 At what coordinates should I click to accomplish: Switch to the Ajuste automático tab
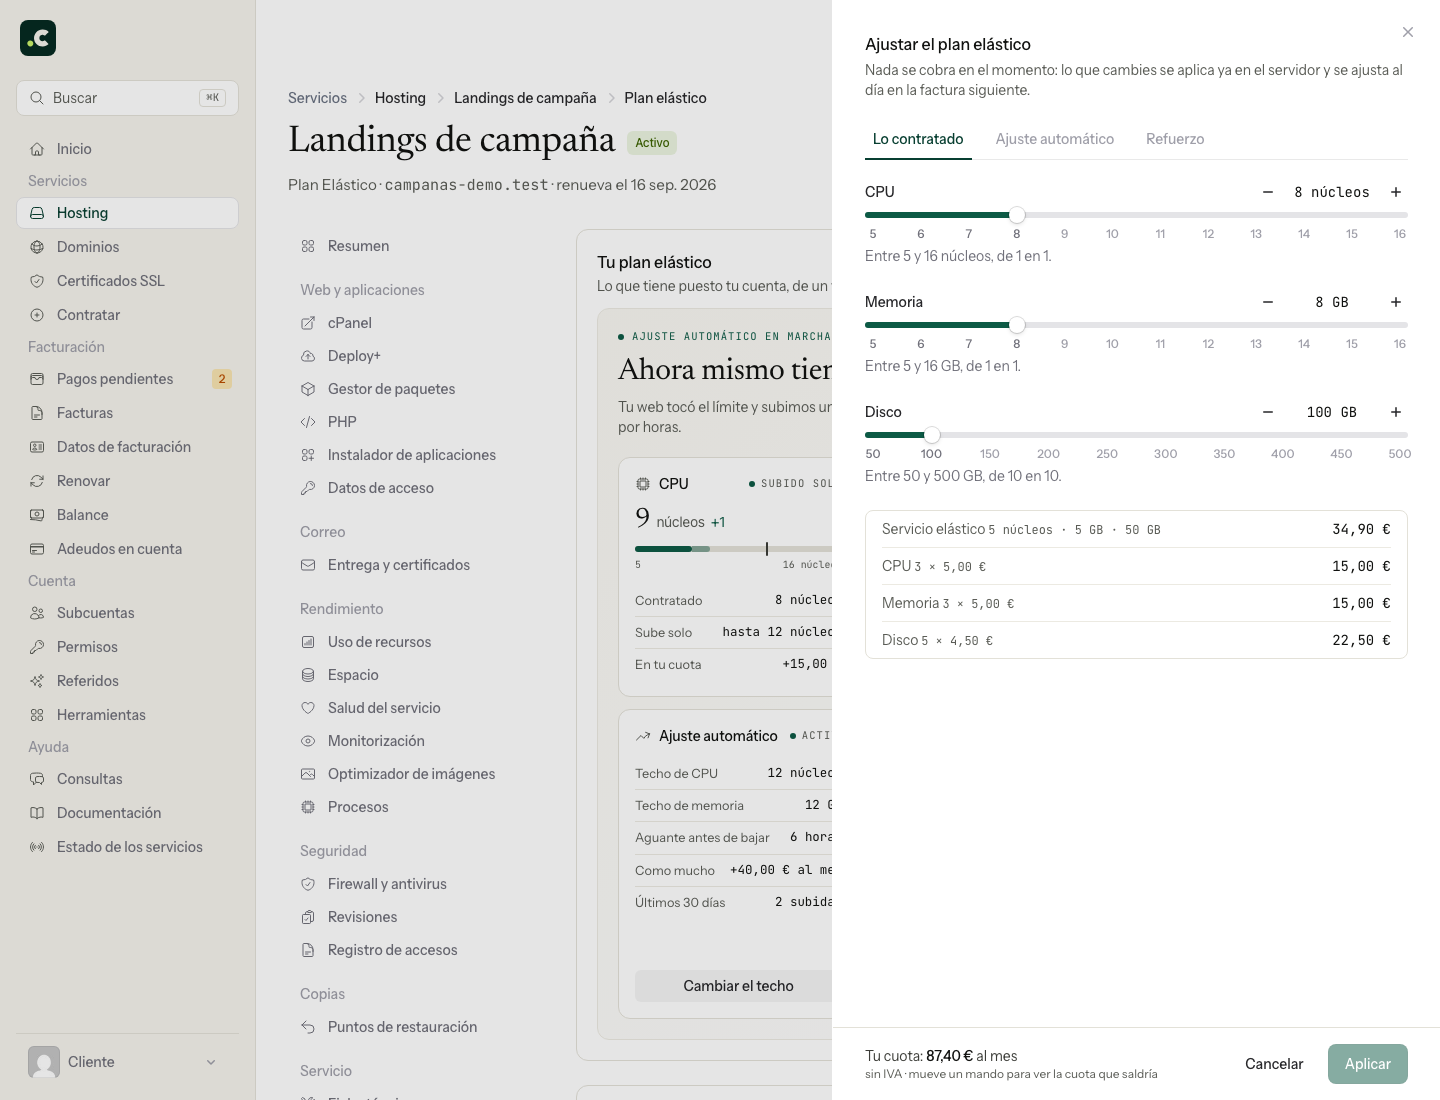[1055, 139]
